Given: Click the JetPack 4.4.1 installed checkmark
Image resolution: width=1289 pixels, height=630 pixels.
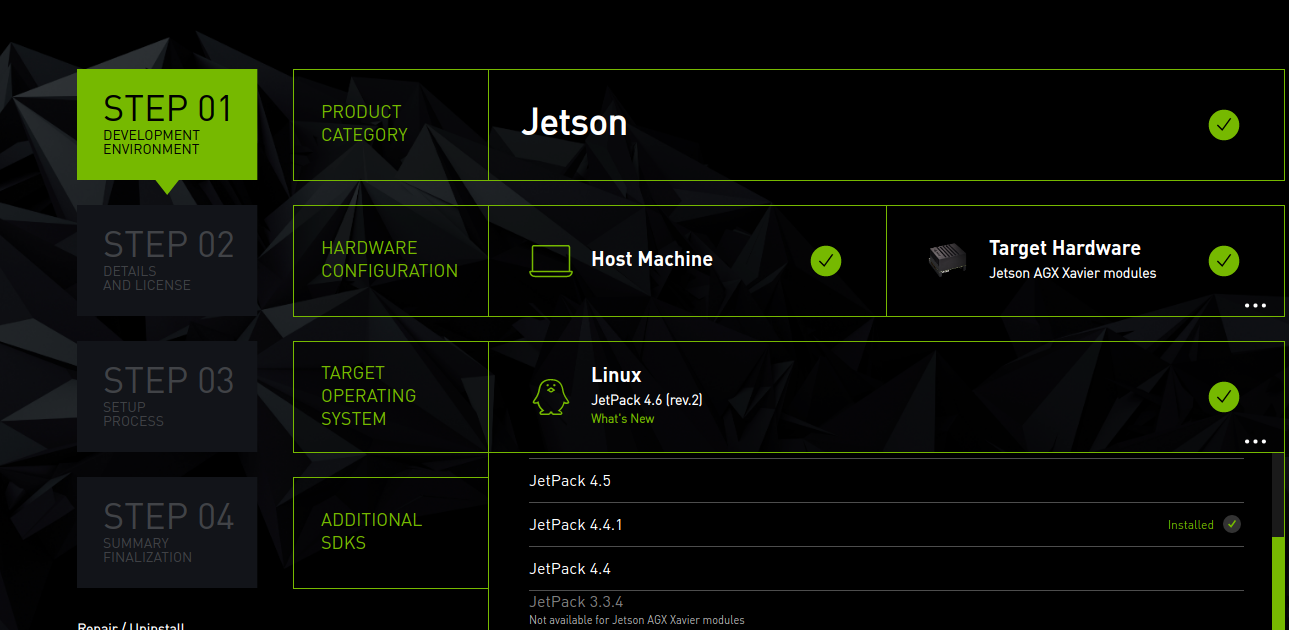Looking at the screenshot, I should pos(1232,524).
